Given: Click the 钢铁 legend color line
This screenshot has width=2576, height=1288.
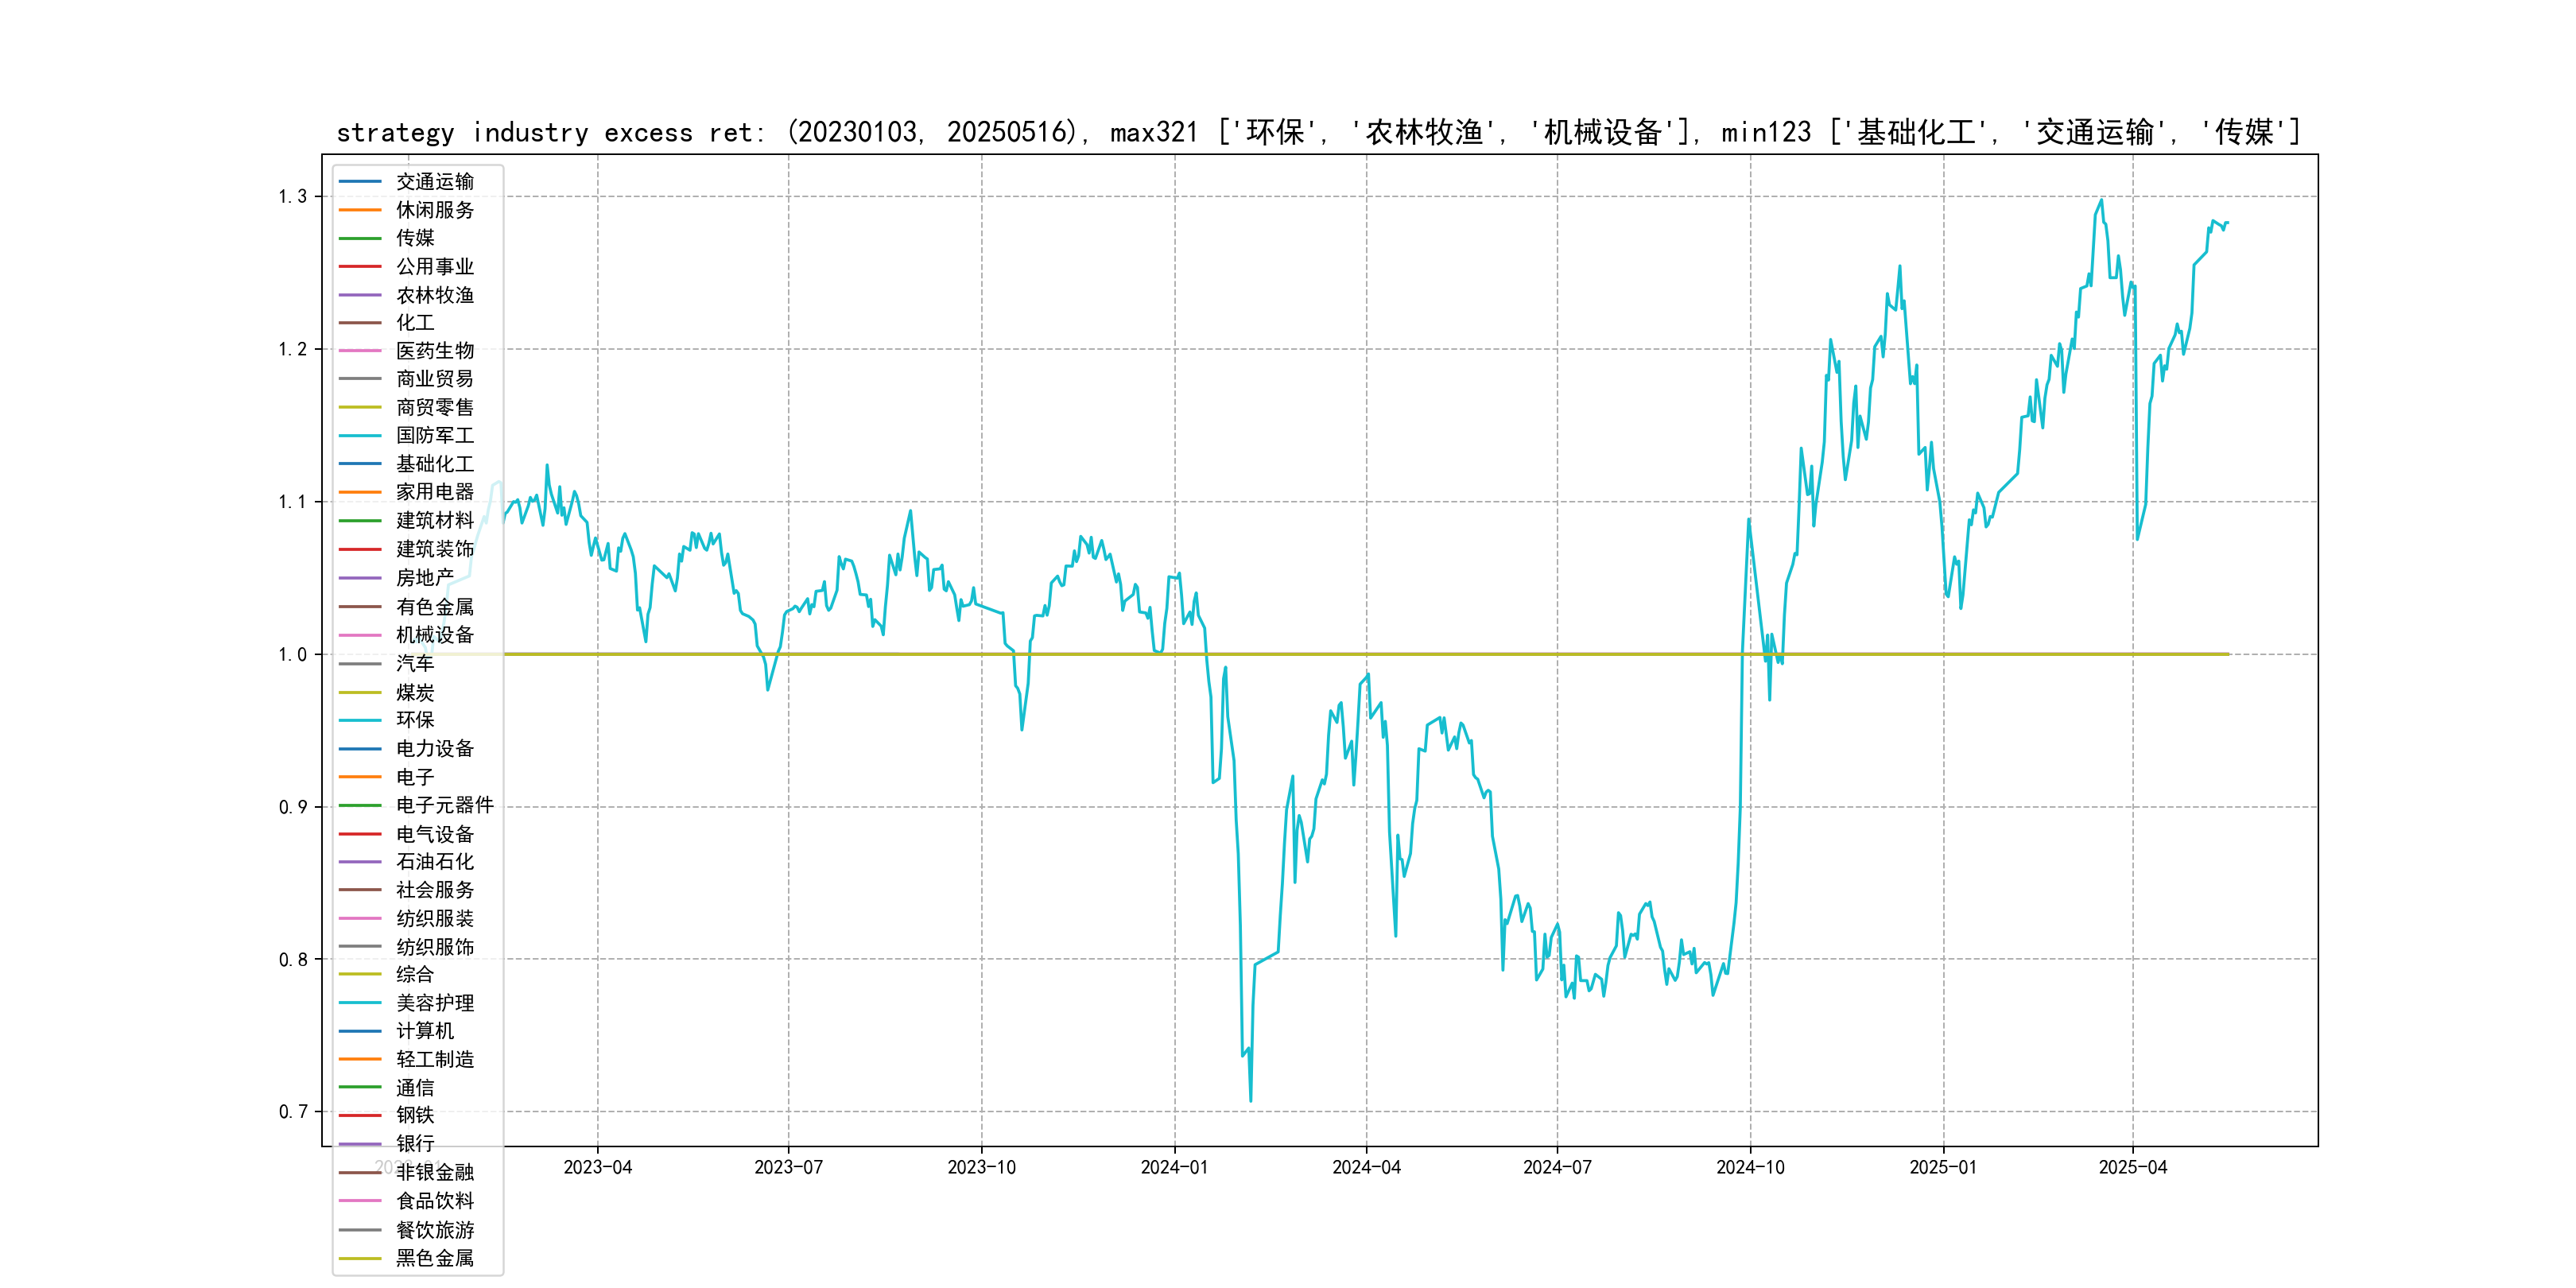Looking at the screenshot, I should [360, 1115].
